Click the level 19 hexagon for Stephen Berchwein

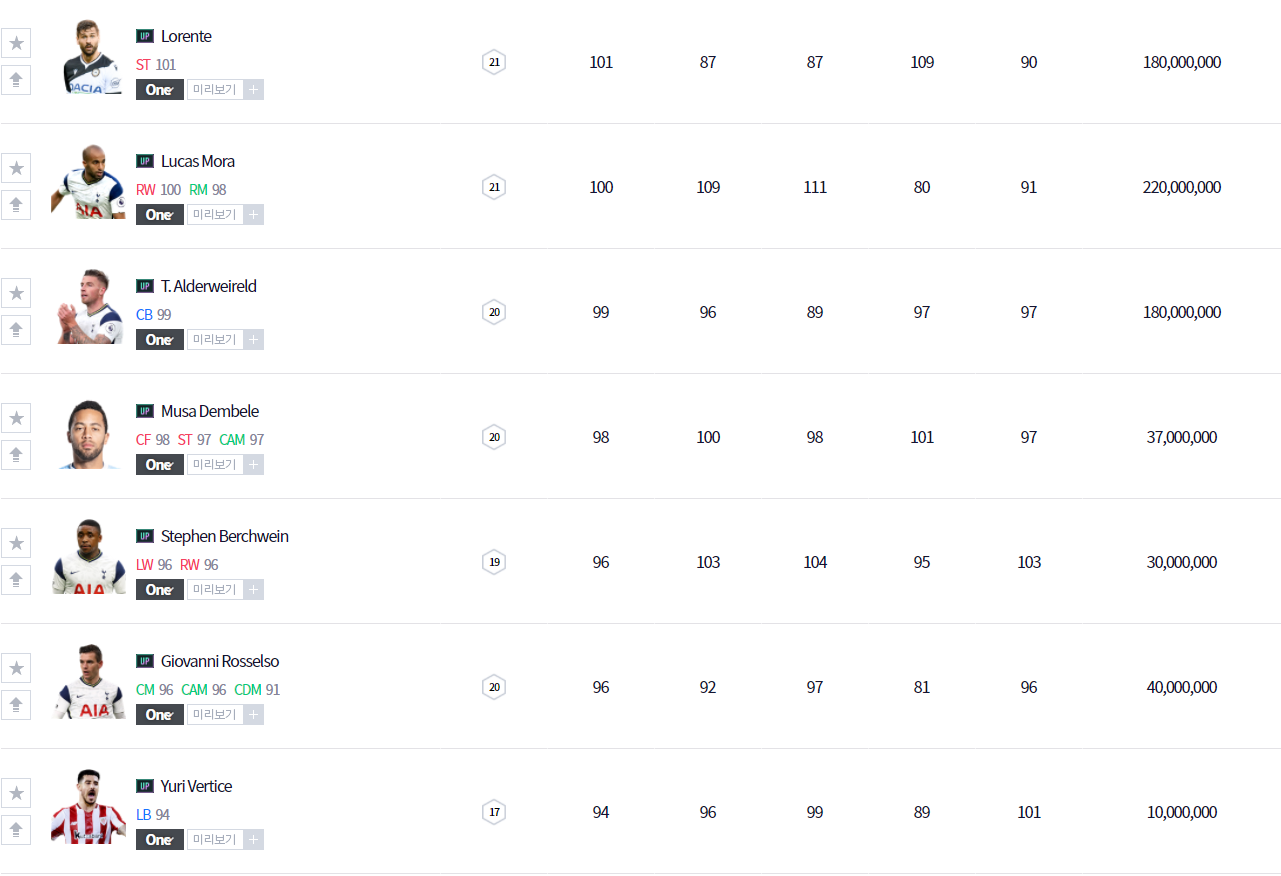[493, 562]
